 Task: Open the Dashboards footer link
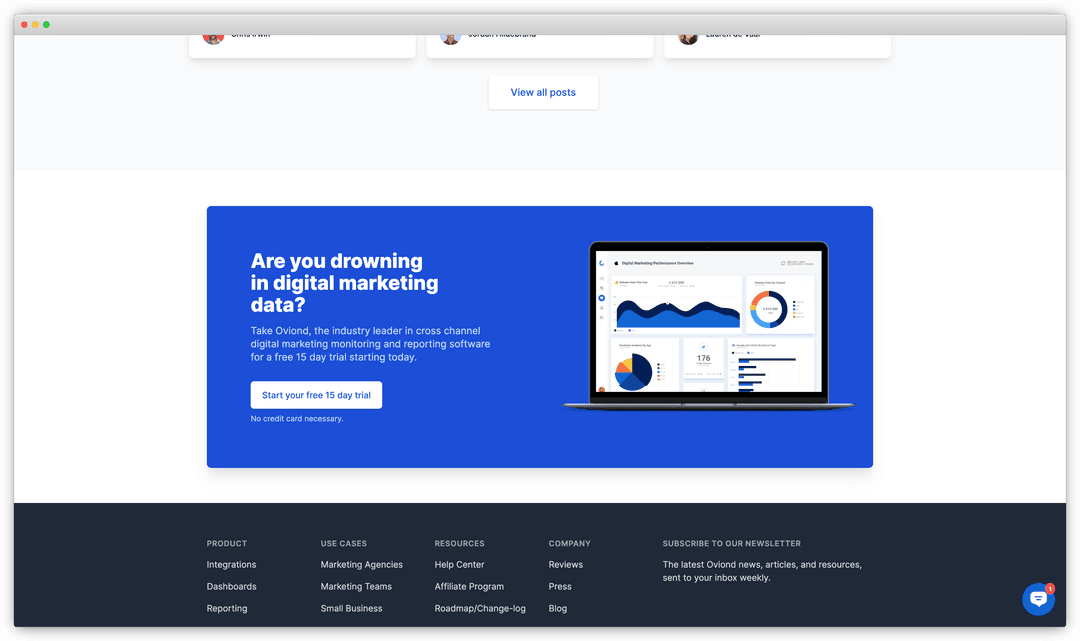pos(231,587)
